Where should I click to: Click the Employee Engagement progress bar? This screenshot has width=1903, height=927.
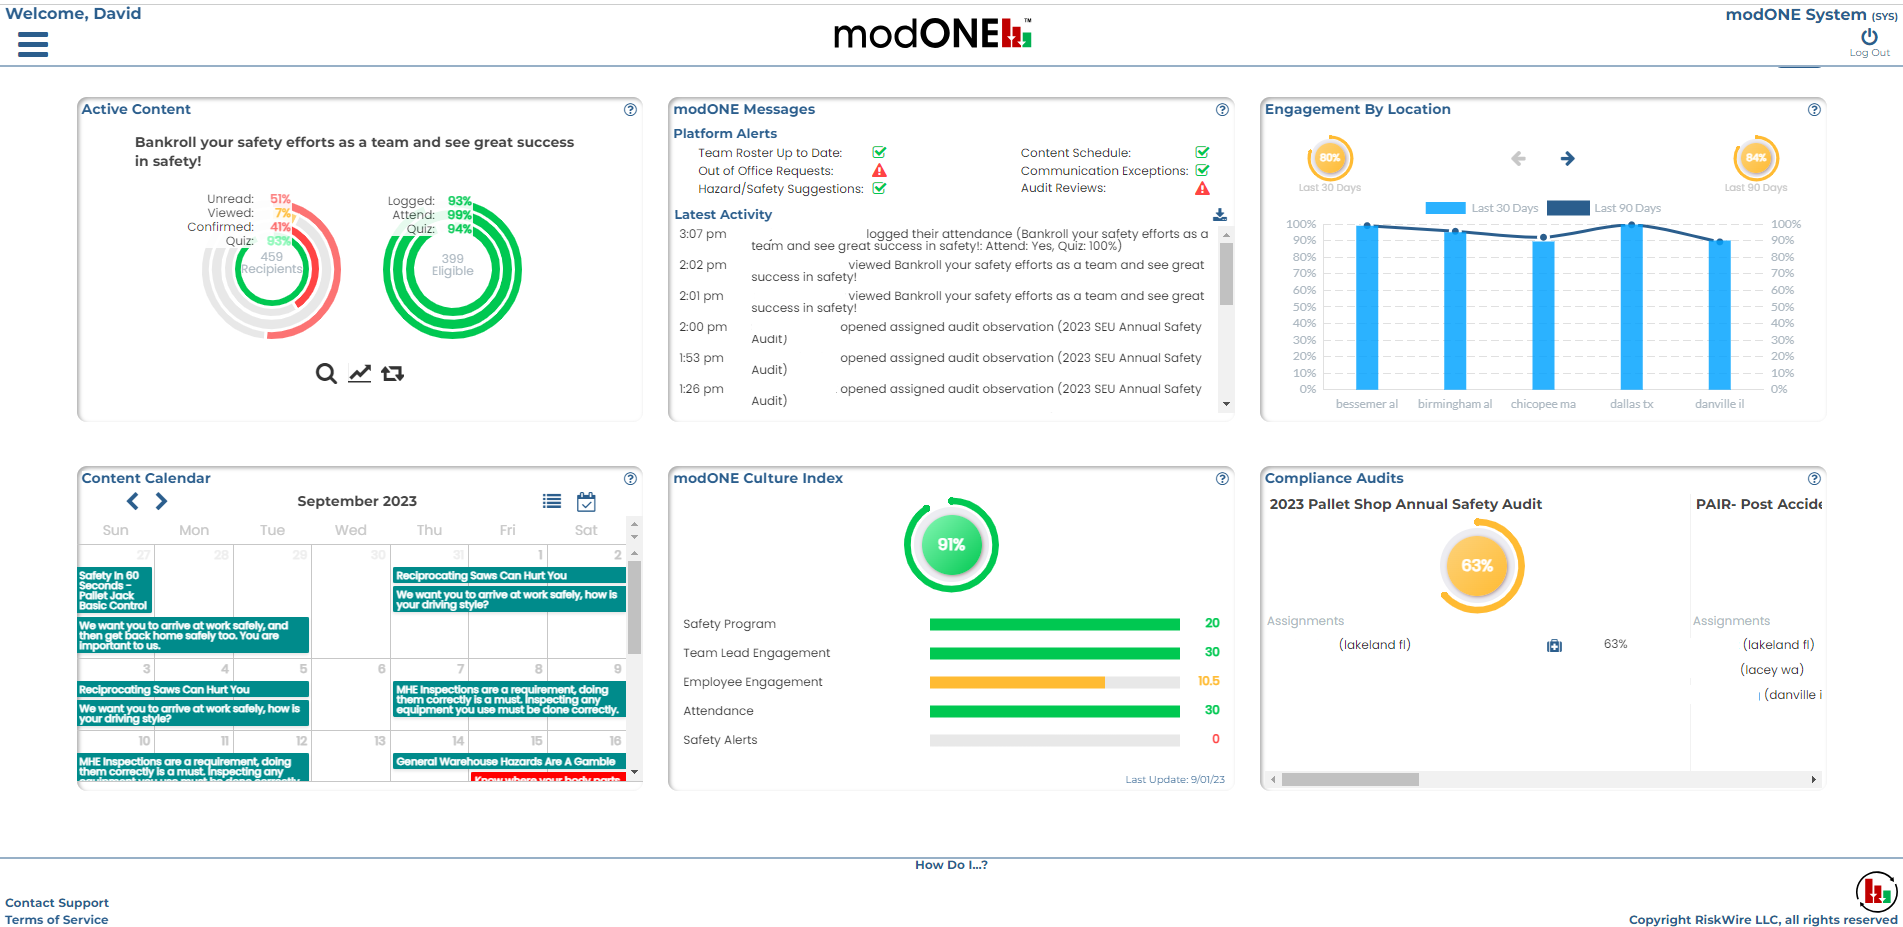1055,682
